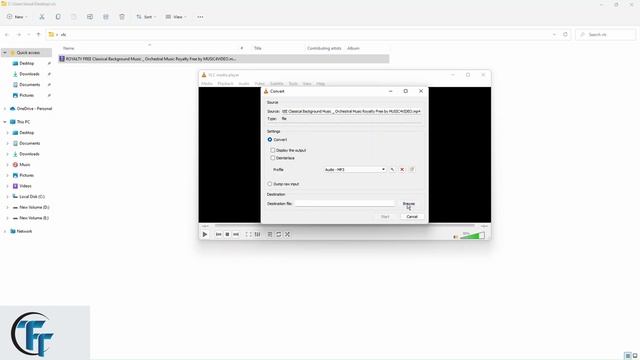The width and height of the screenshot is (640, 360).
Task: Click the Cut scissors icon in Explorer
Action: tap(42, 17)
